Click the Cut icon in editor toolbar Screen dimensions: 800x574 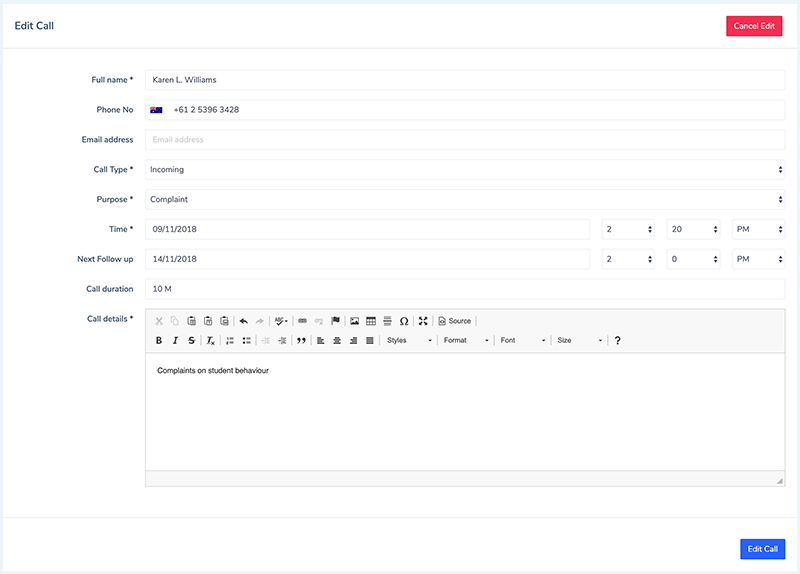pyautogui.click(x=159, y=321)
